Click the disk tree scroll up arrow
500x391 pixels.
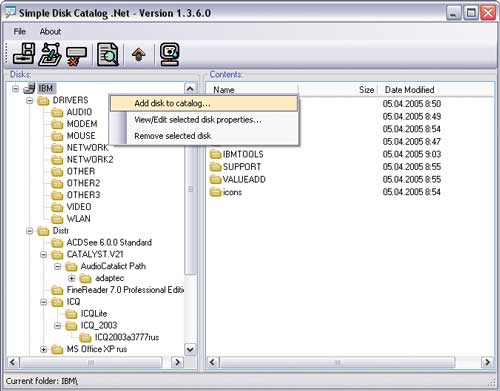pyautogui.click(x=190, y=89)
